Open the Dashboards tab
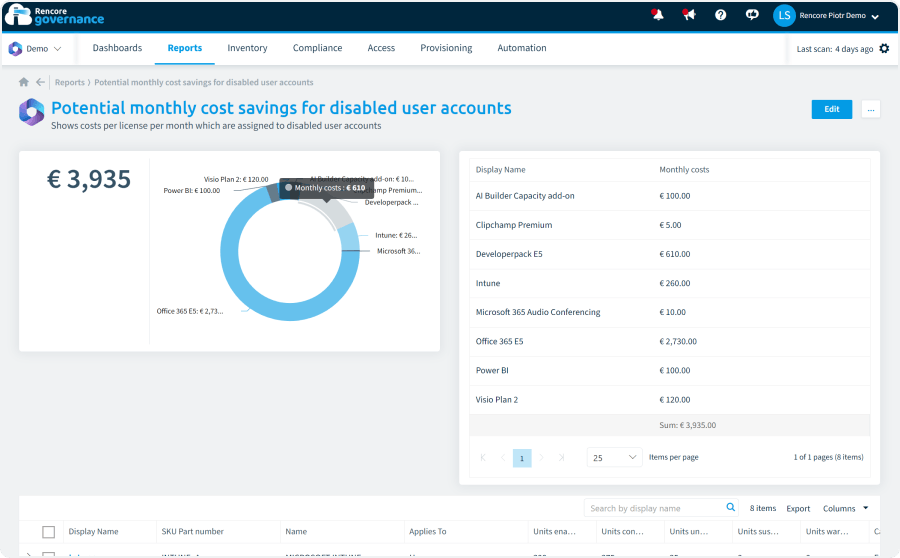 pos(117,48)
